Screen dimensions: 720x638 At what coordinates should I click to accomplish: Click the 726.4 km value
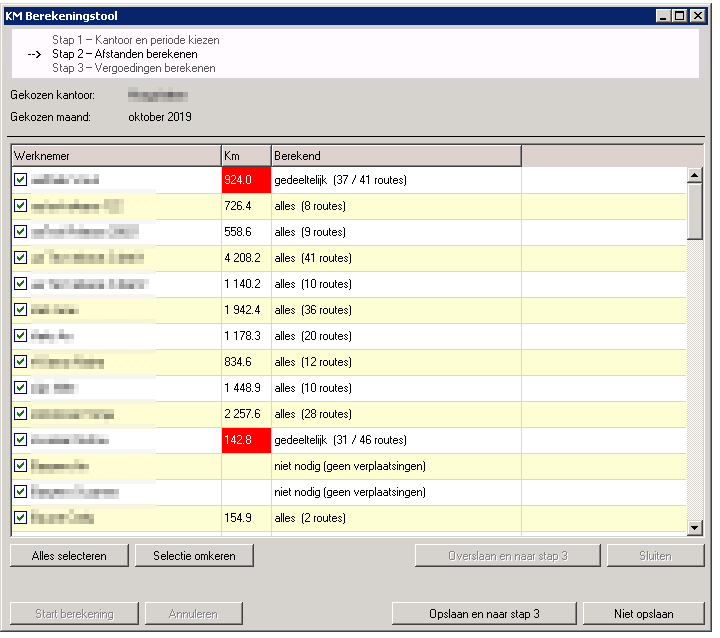(238, 206)
